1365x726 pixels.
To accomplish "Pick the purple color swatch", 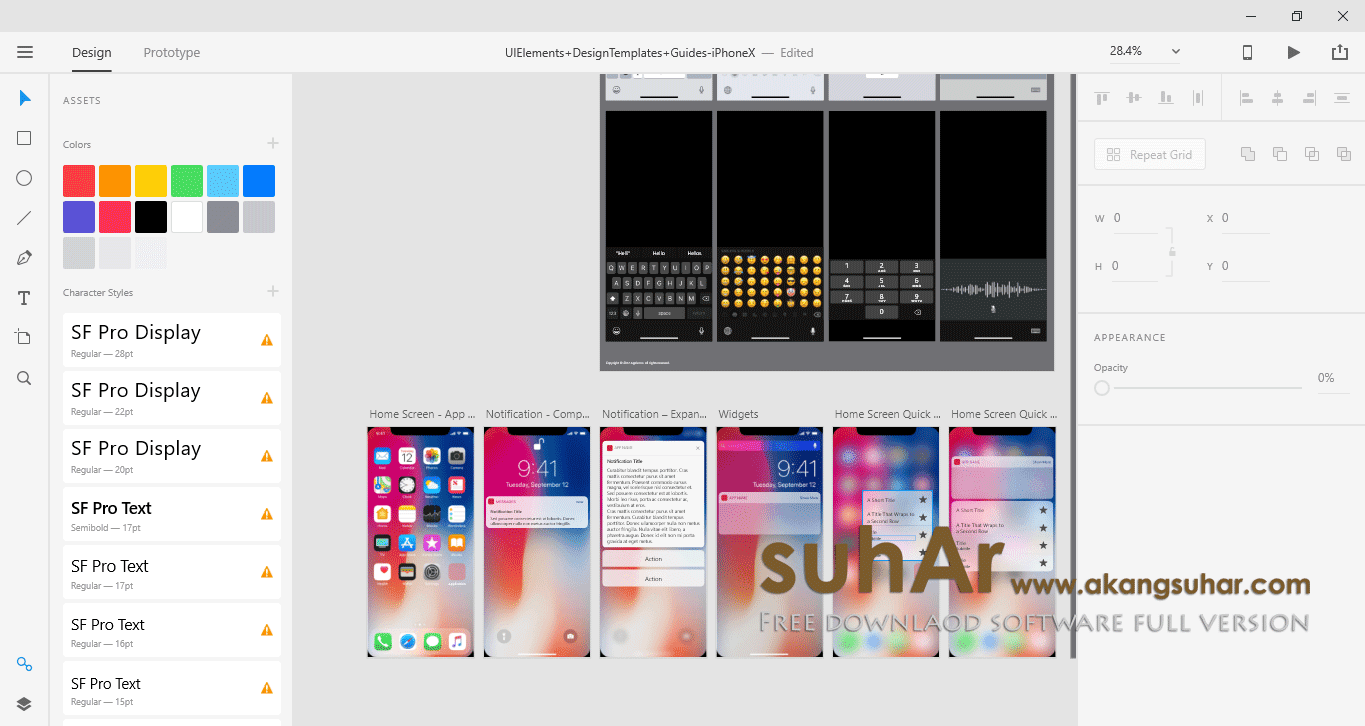I will click(79, 217).
